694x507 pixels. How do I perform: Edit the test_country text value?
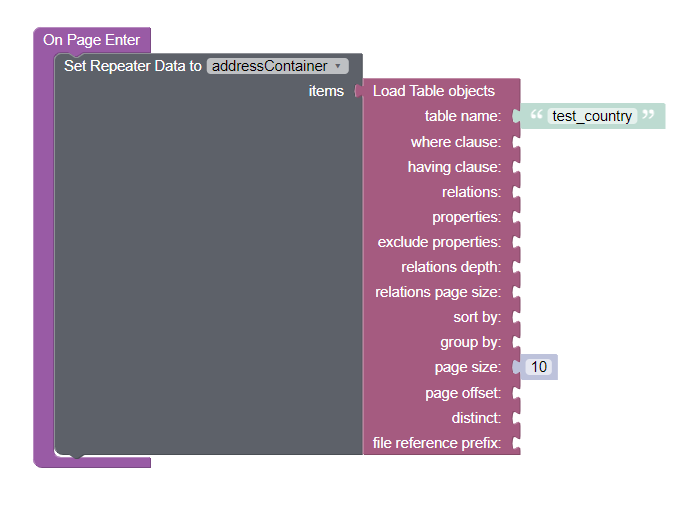592,116
